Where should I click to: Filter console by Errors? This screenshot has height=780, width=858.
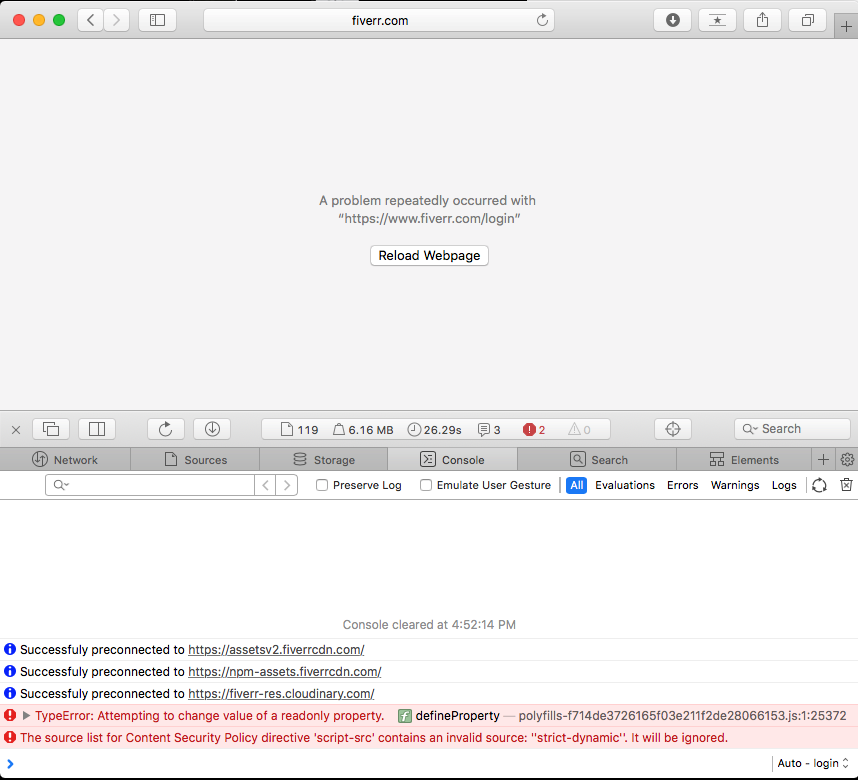pos(682,485)
